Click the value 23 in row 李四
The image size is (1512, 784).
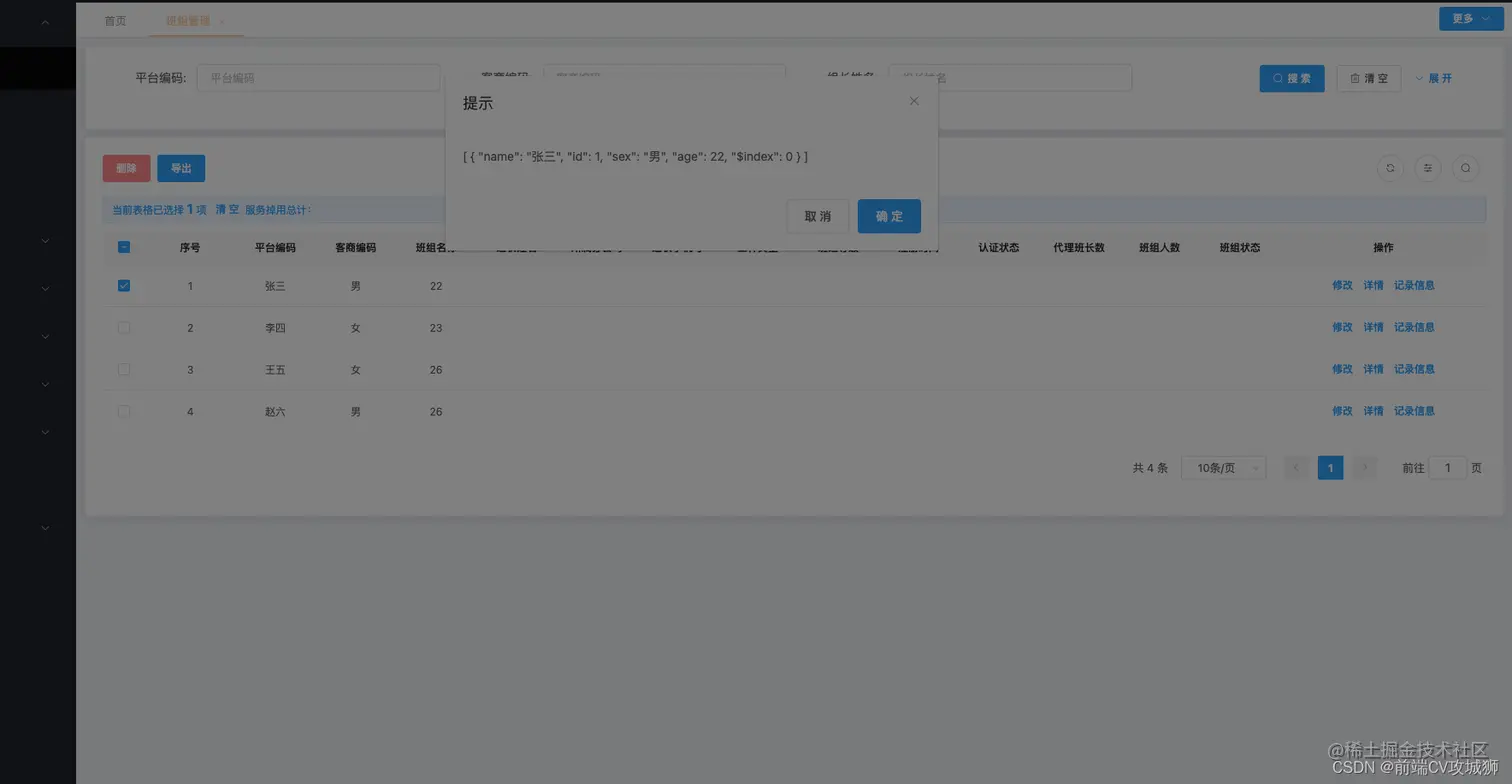pyautogui.click(x=436, y=328)
